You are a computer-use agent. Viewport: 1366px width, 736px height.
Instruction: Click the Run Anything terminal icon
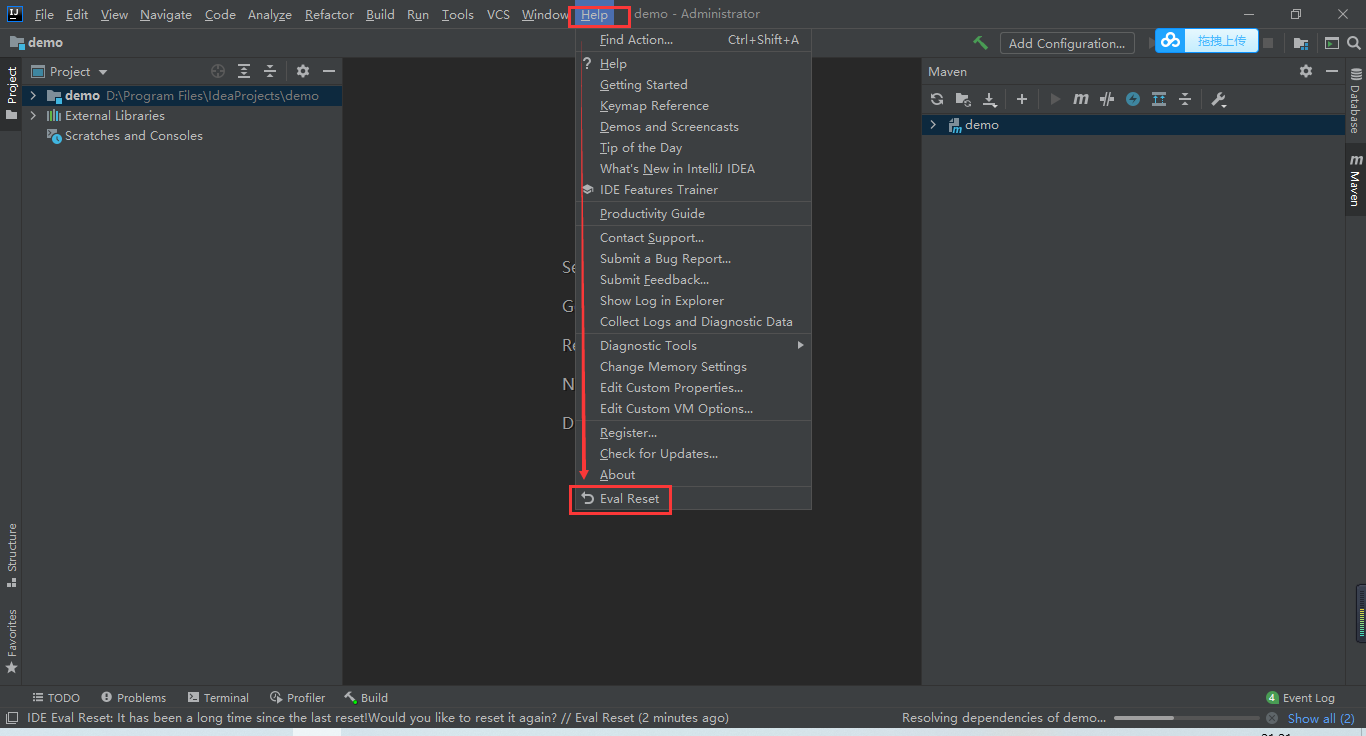pyautogui.click(x=1331, y=43)
